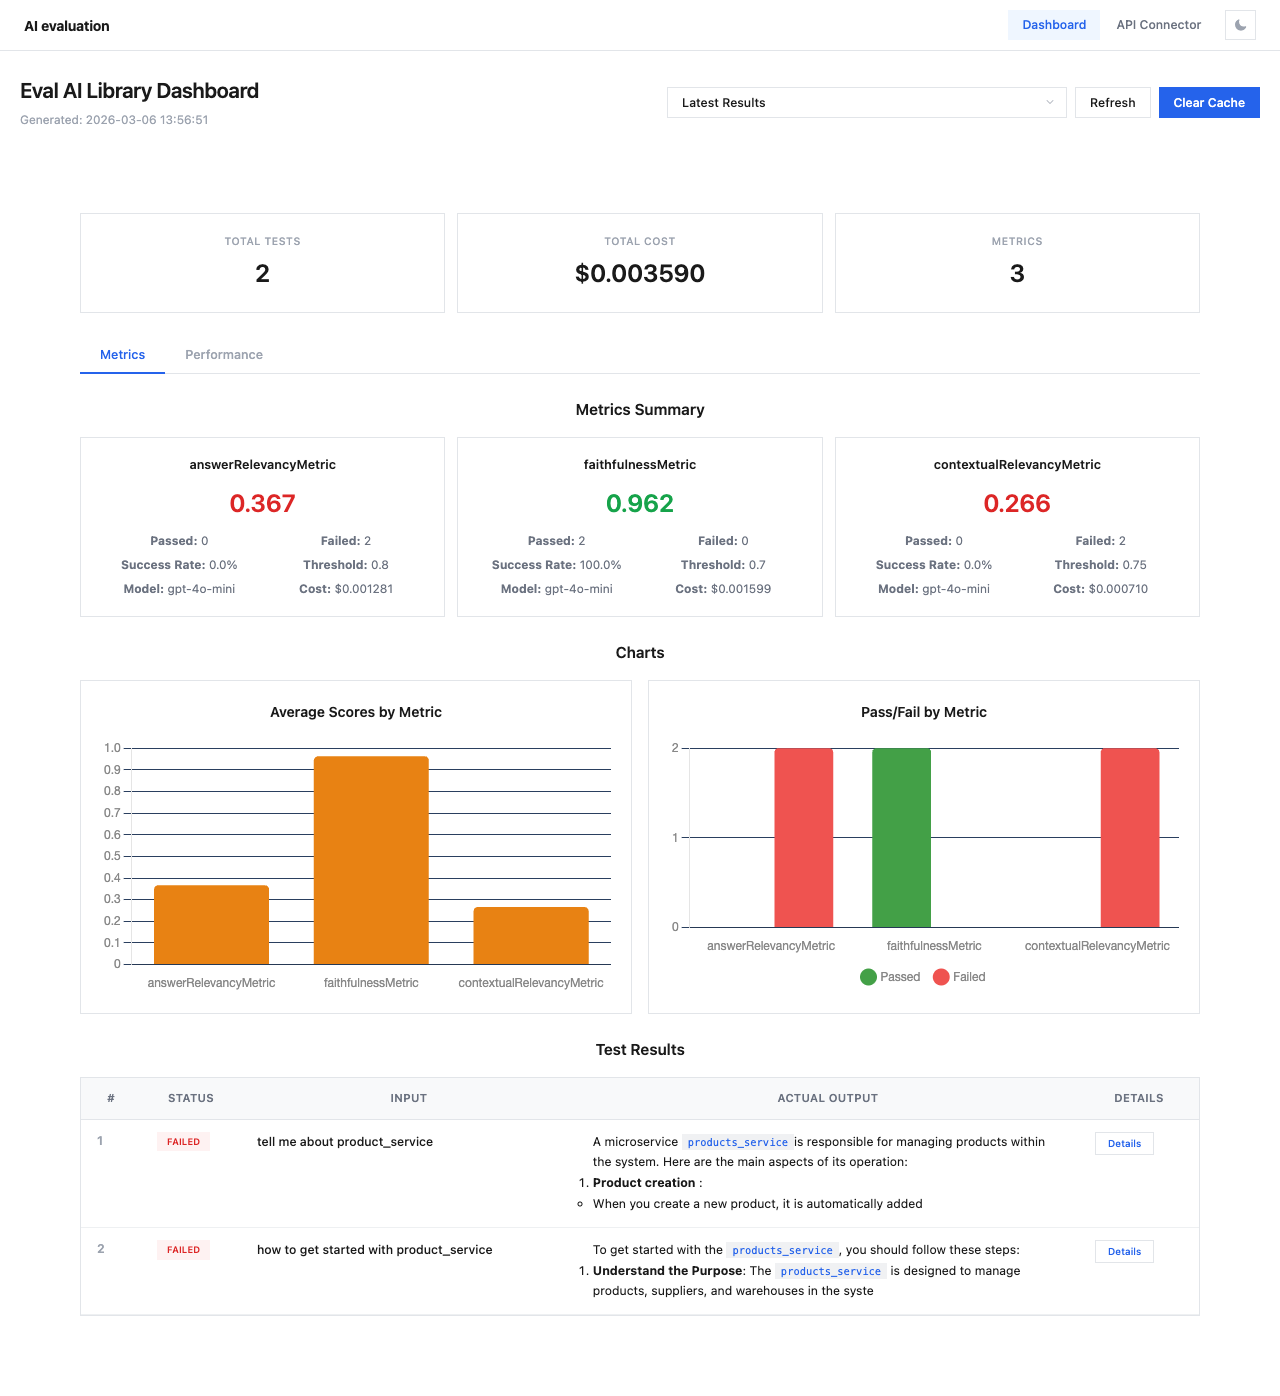Open Details for the first failed test
Image resolution: width=1280 pixels, height=1396 pixels.
1124,1143
